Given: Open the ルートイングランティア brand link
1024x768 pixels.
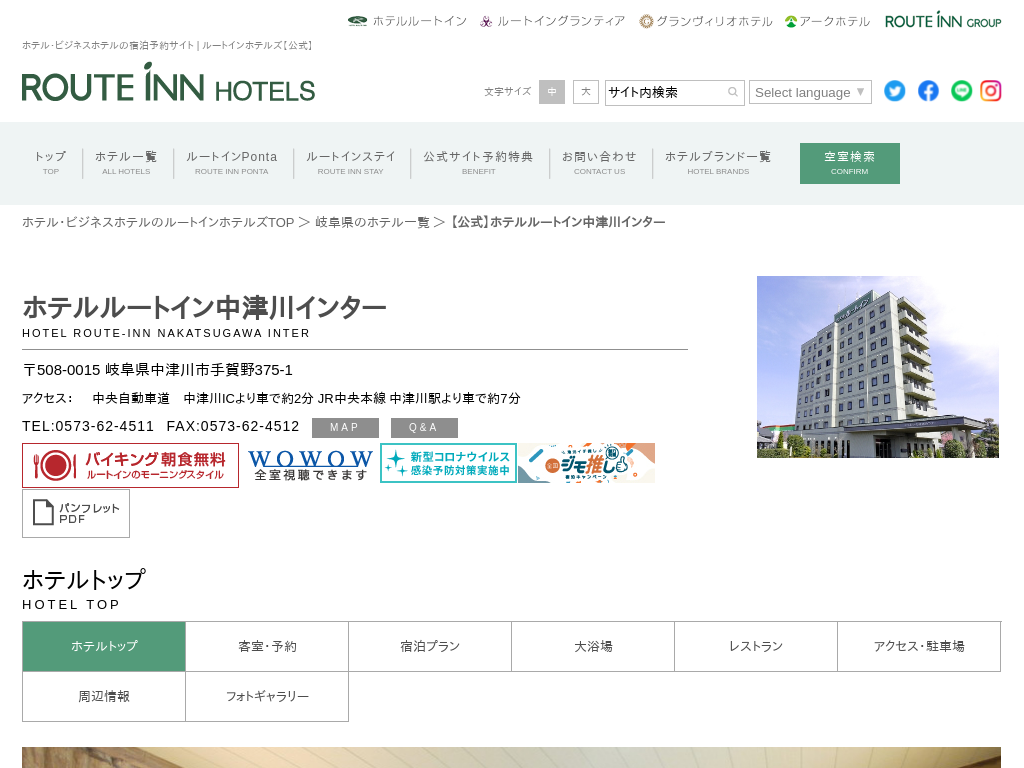Looking at the screenshot, I should point(552,21).
